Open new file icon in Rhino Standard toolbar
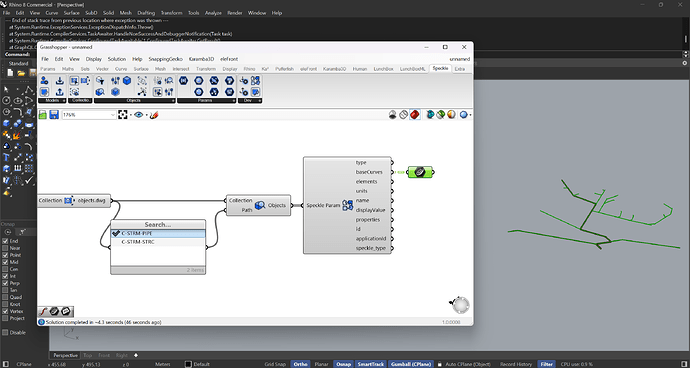Viewport: 690px width, 368px height. (x=11, y=73)
